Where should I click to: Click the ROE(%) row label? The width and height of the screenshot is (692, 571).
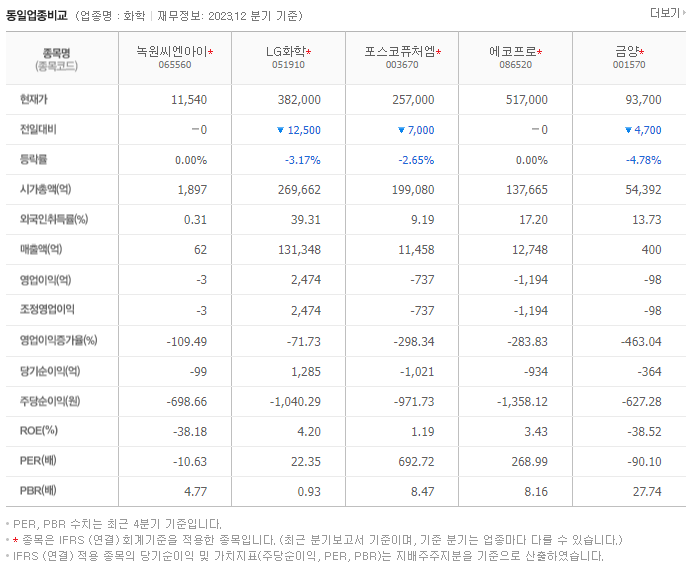tap(39, 431)
